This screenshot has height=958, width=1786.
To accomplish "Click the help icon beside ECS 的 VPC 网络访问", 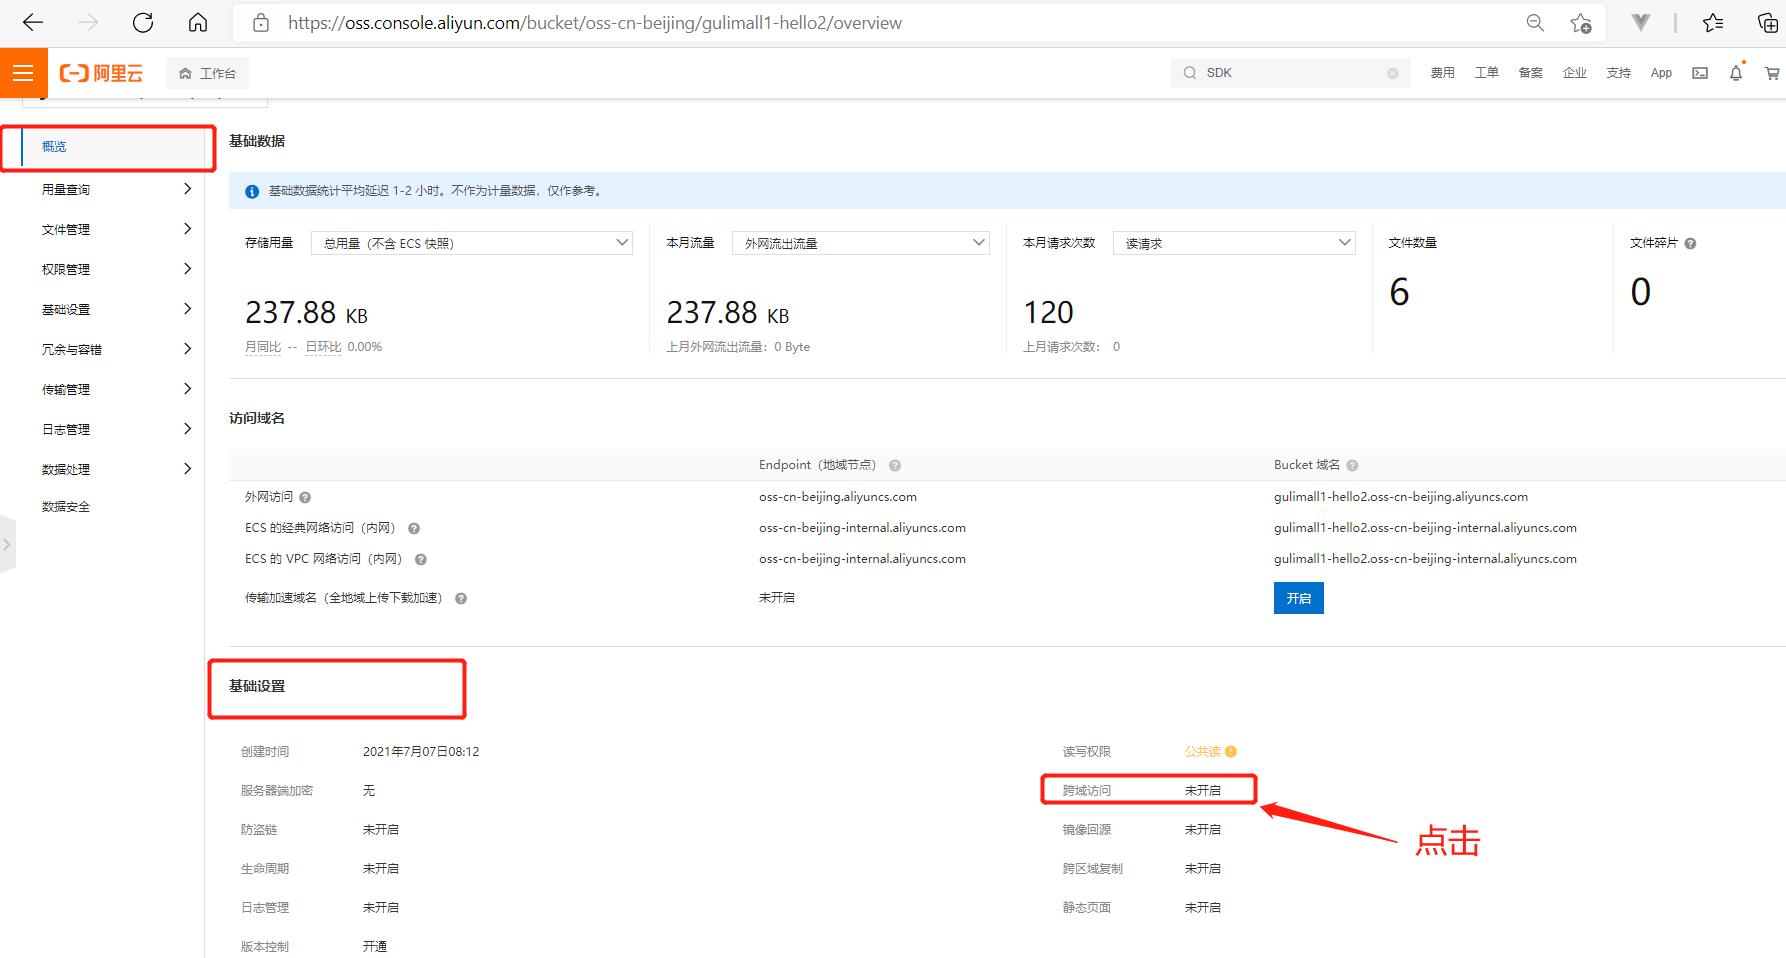I will [421, 559].
